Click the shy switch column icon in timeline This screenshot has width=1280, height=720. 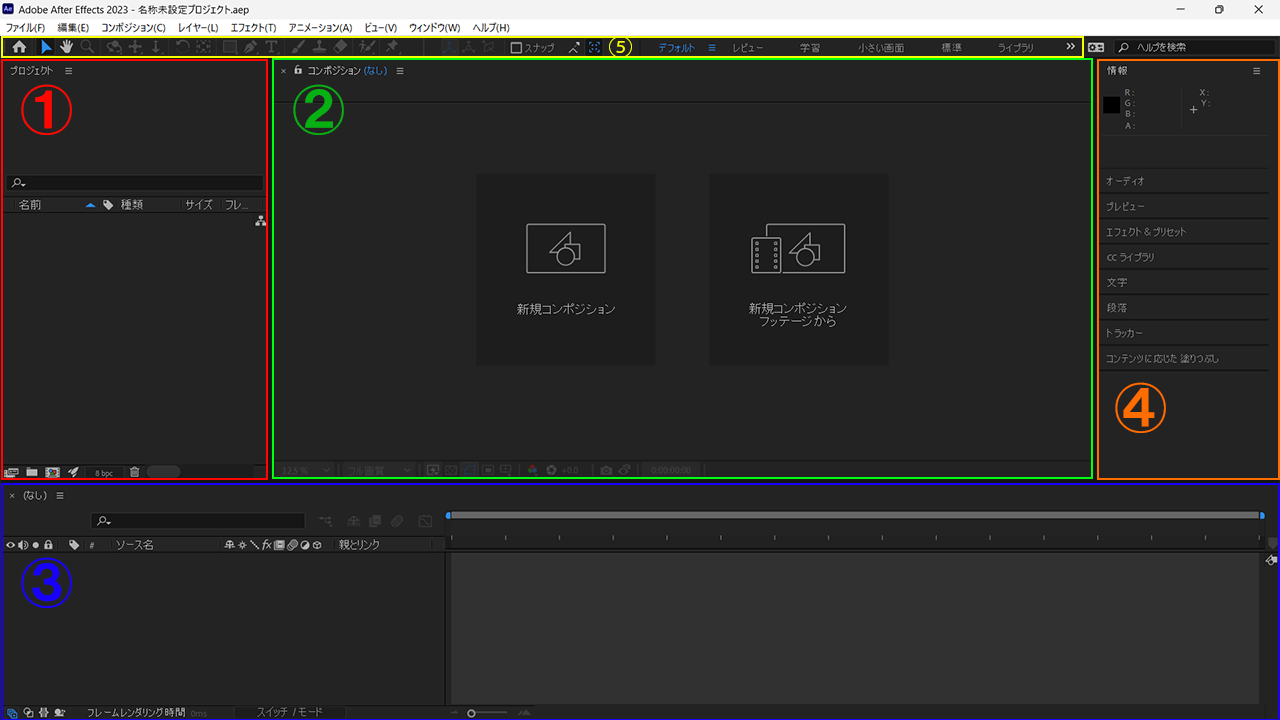(x=231, y=545)
